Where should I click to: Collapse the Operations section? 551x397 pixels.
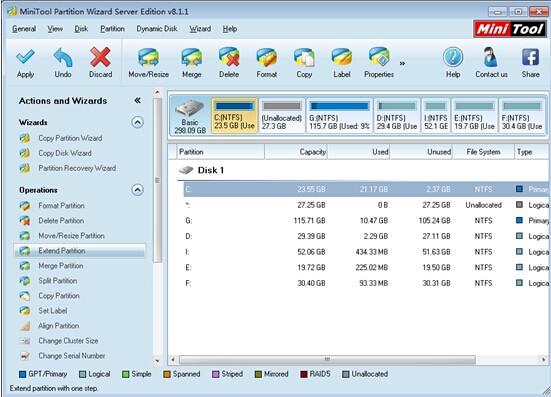pos(137,190)
